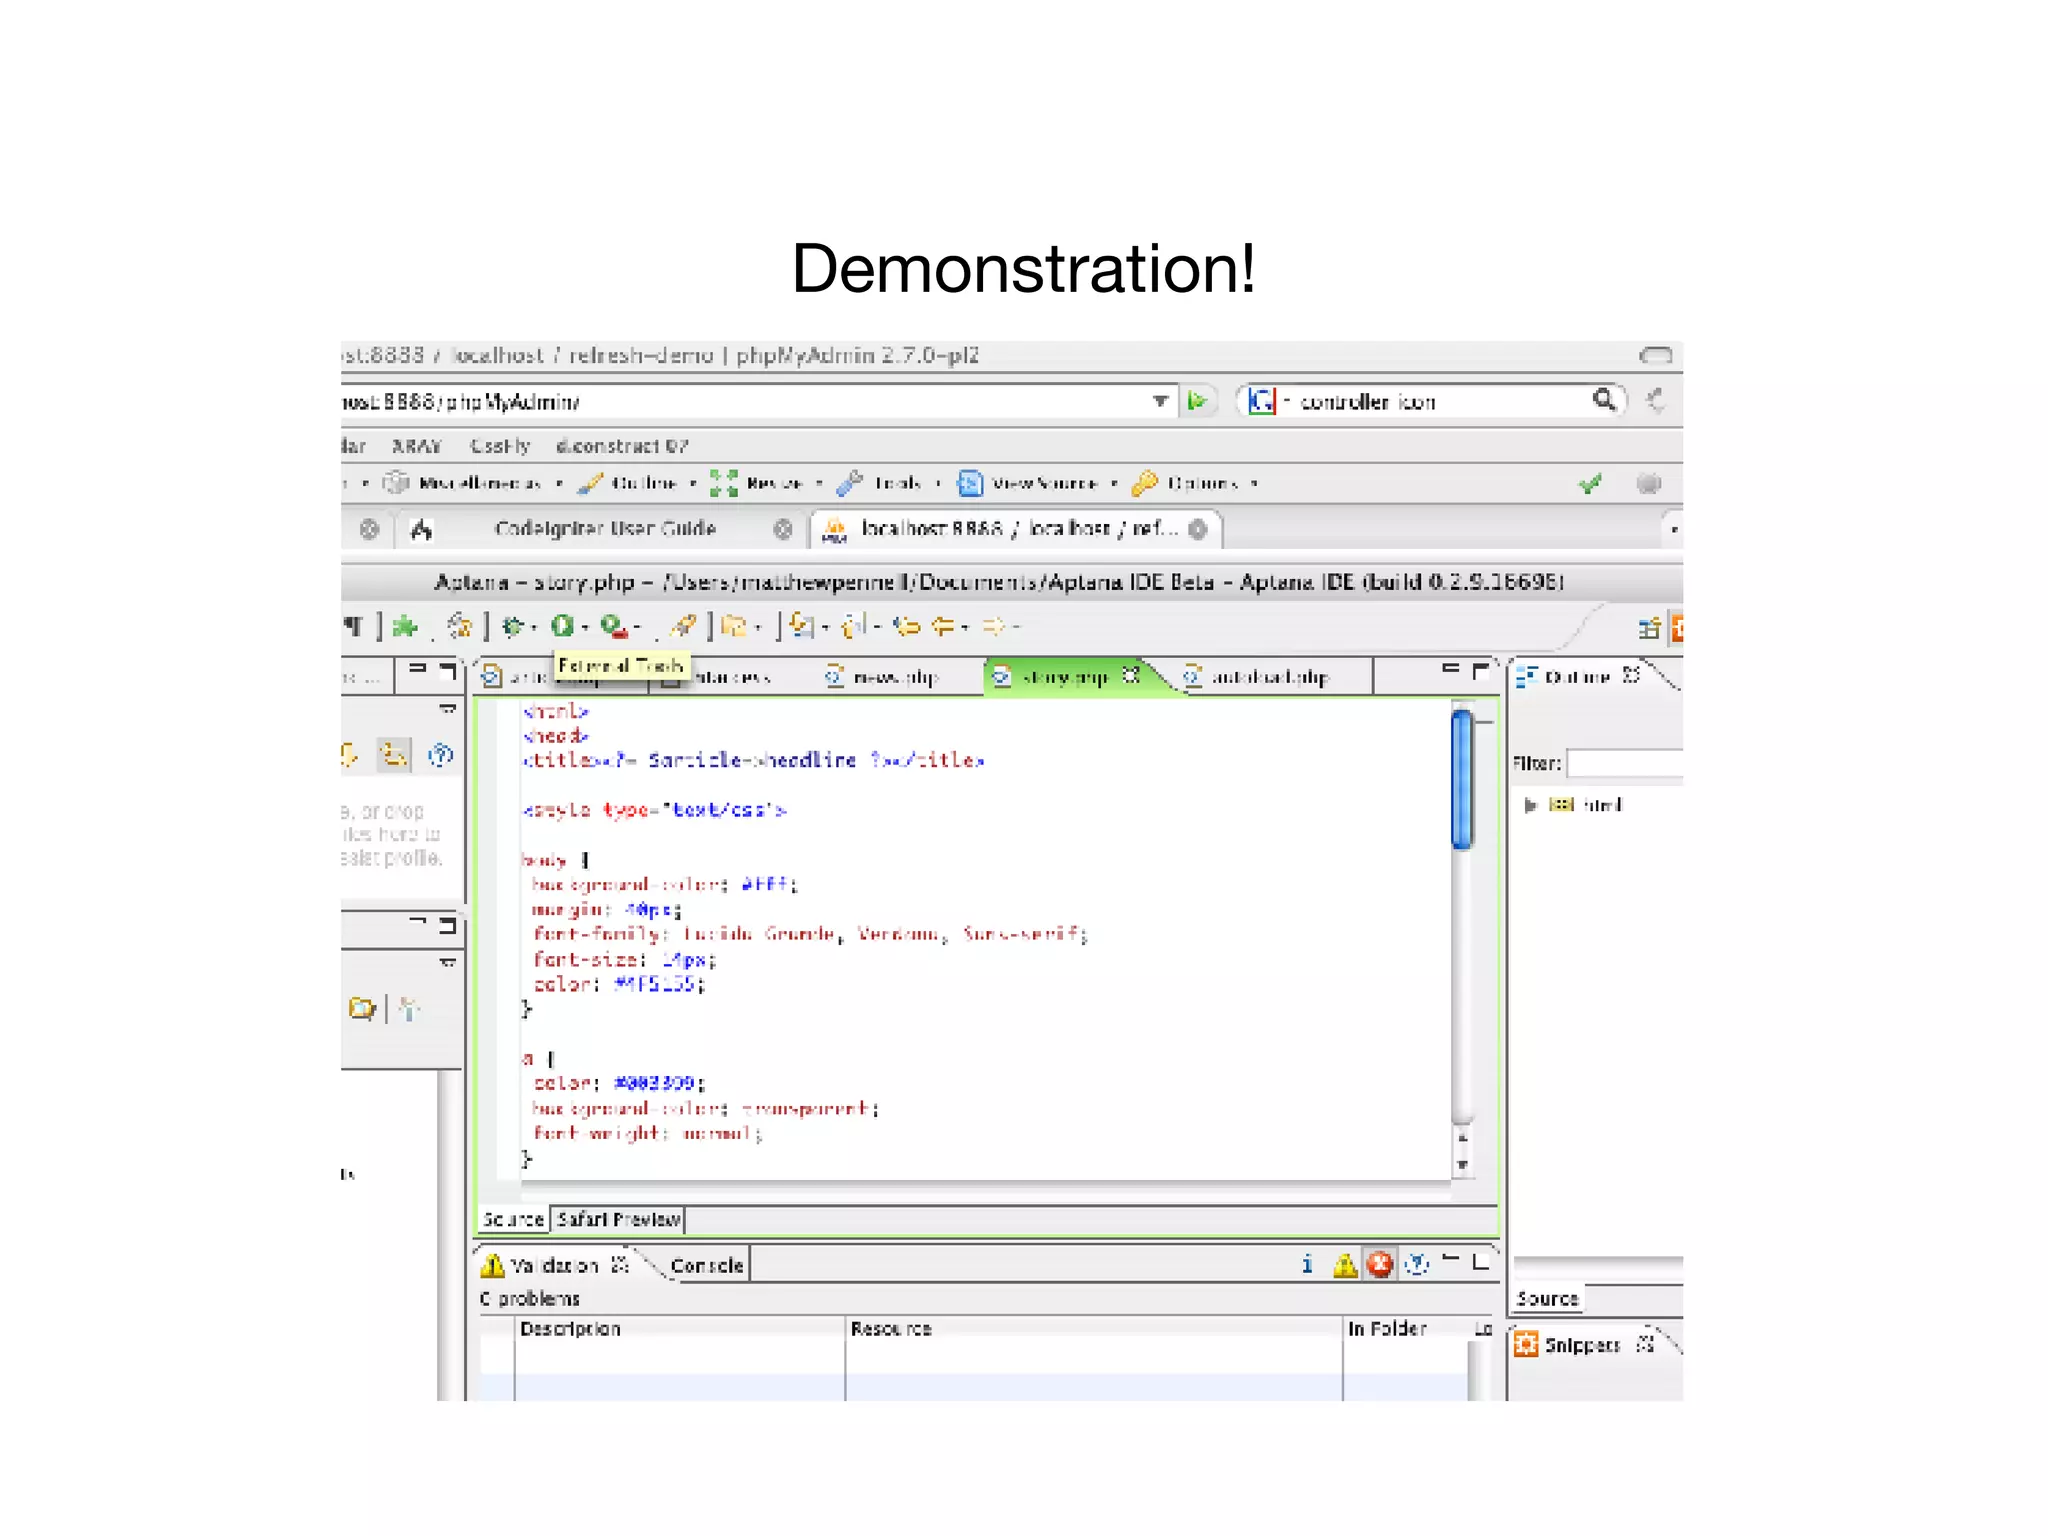The height and width of the screenshot is (1536, 2048).
Task: Toggle the info filter in Validation view
Action: pos(1307,1265)
